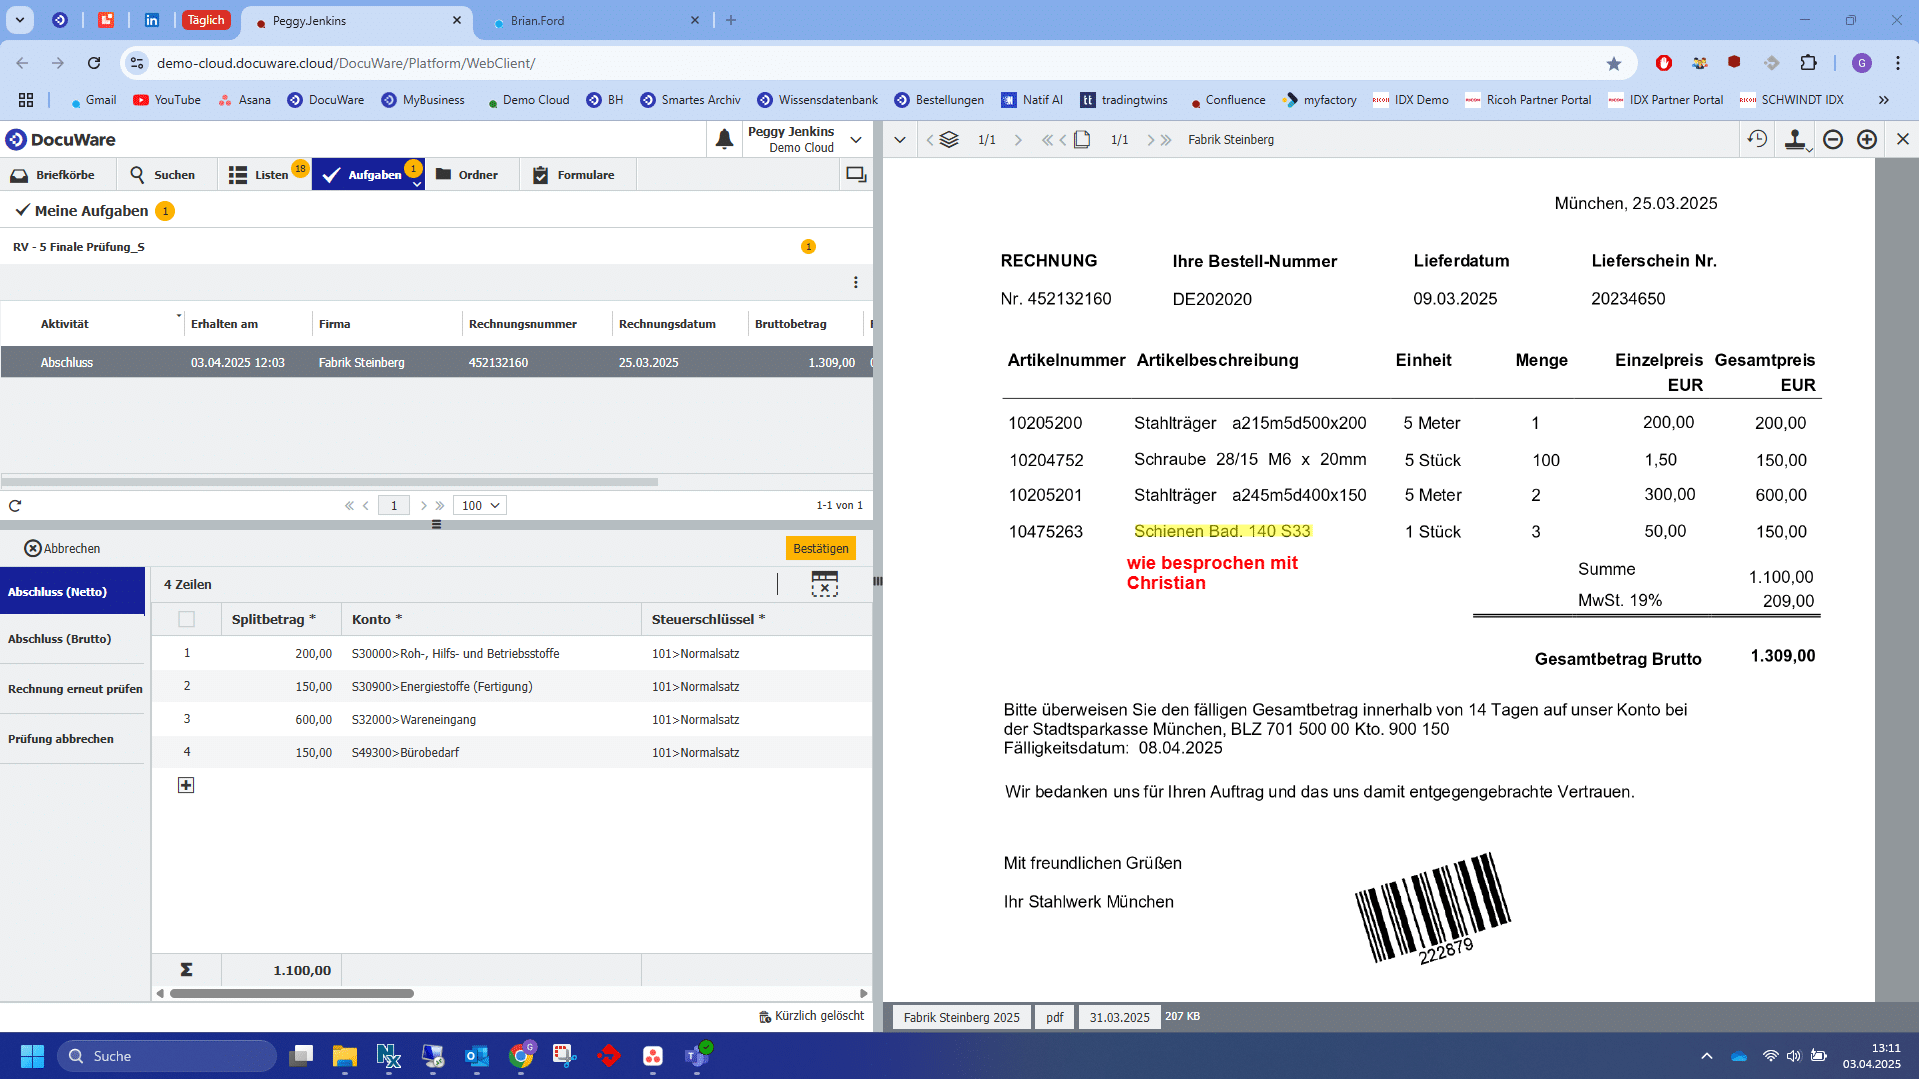Click the clear table icon above split rows

point(824,584)
